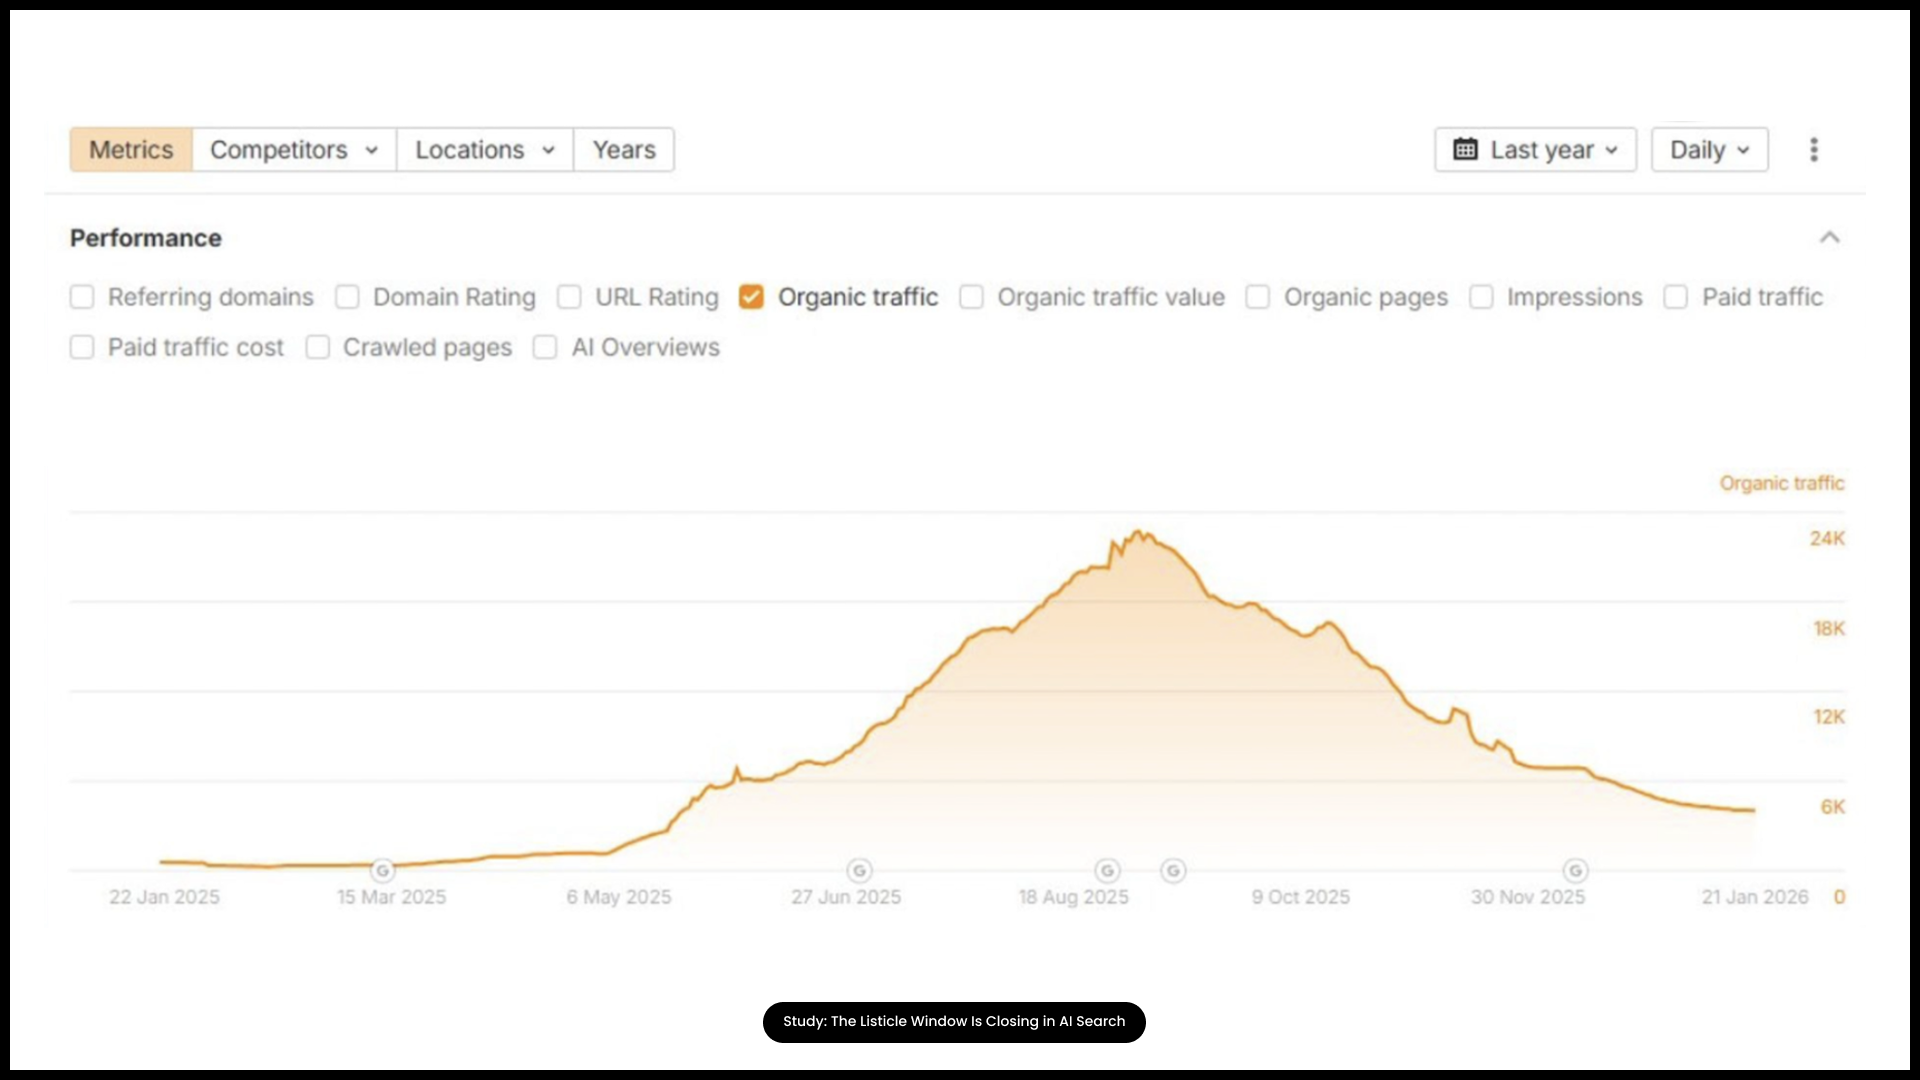Collapse the Performance section

tap(1829, 237)
